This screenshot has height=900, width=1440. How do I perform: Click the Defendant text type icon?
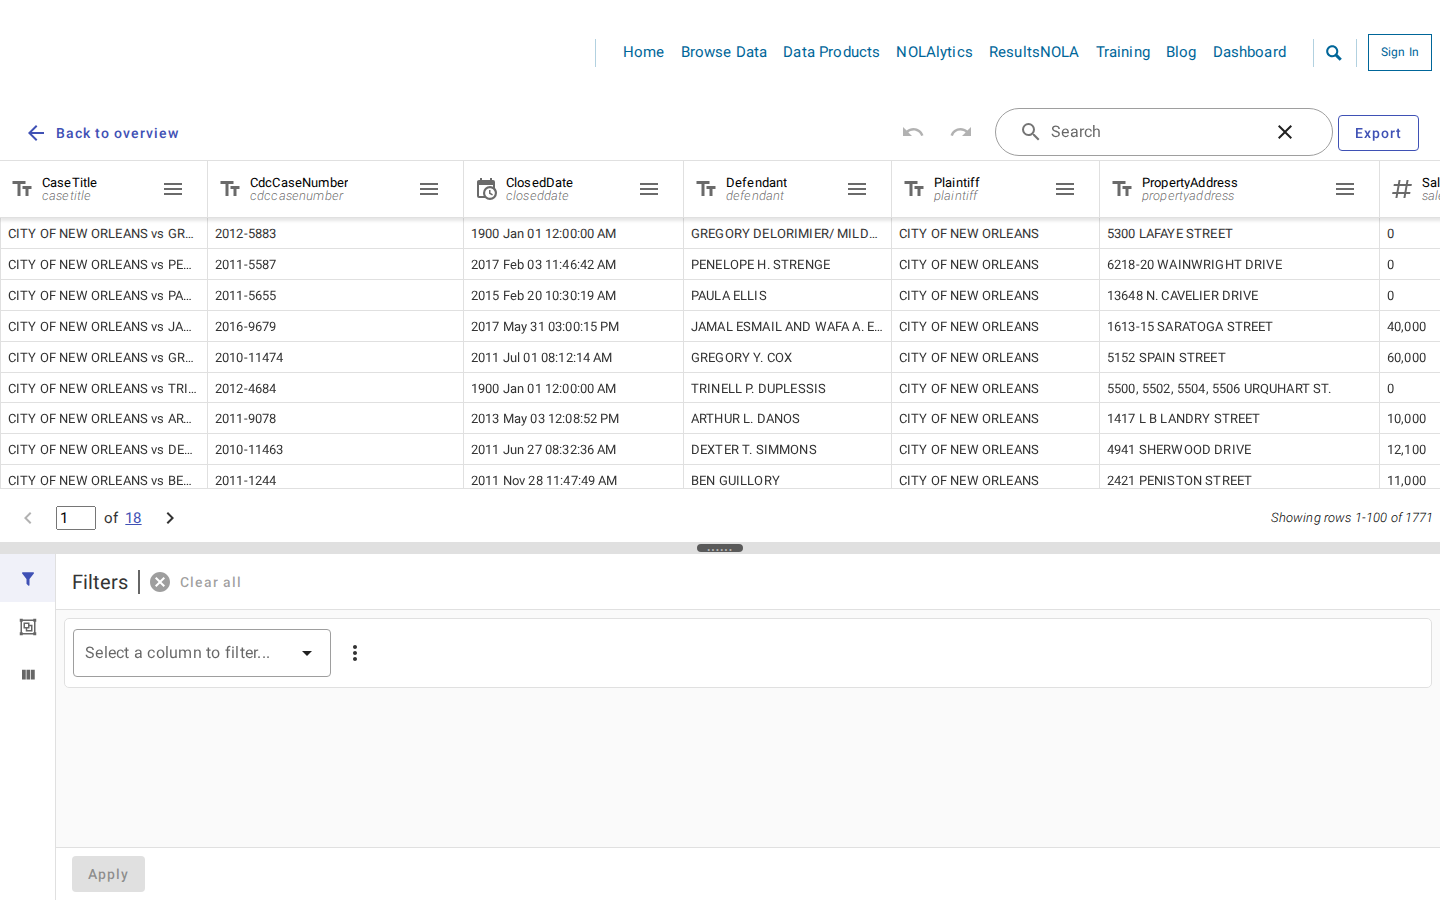(706, 189)
